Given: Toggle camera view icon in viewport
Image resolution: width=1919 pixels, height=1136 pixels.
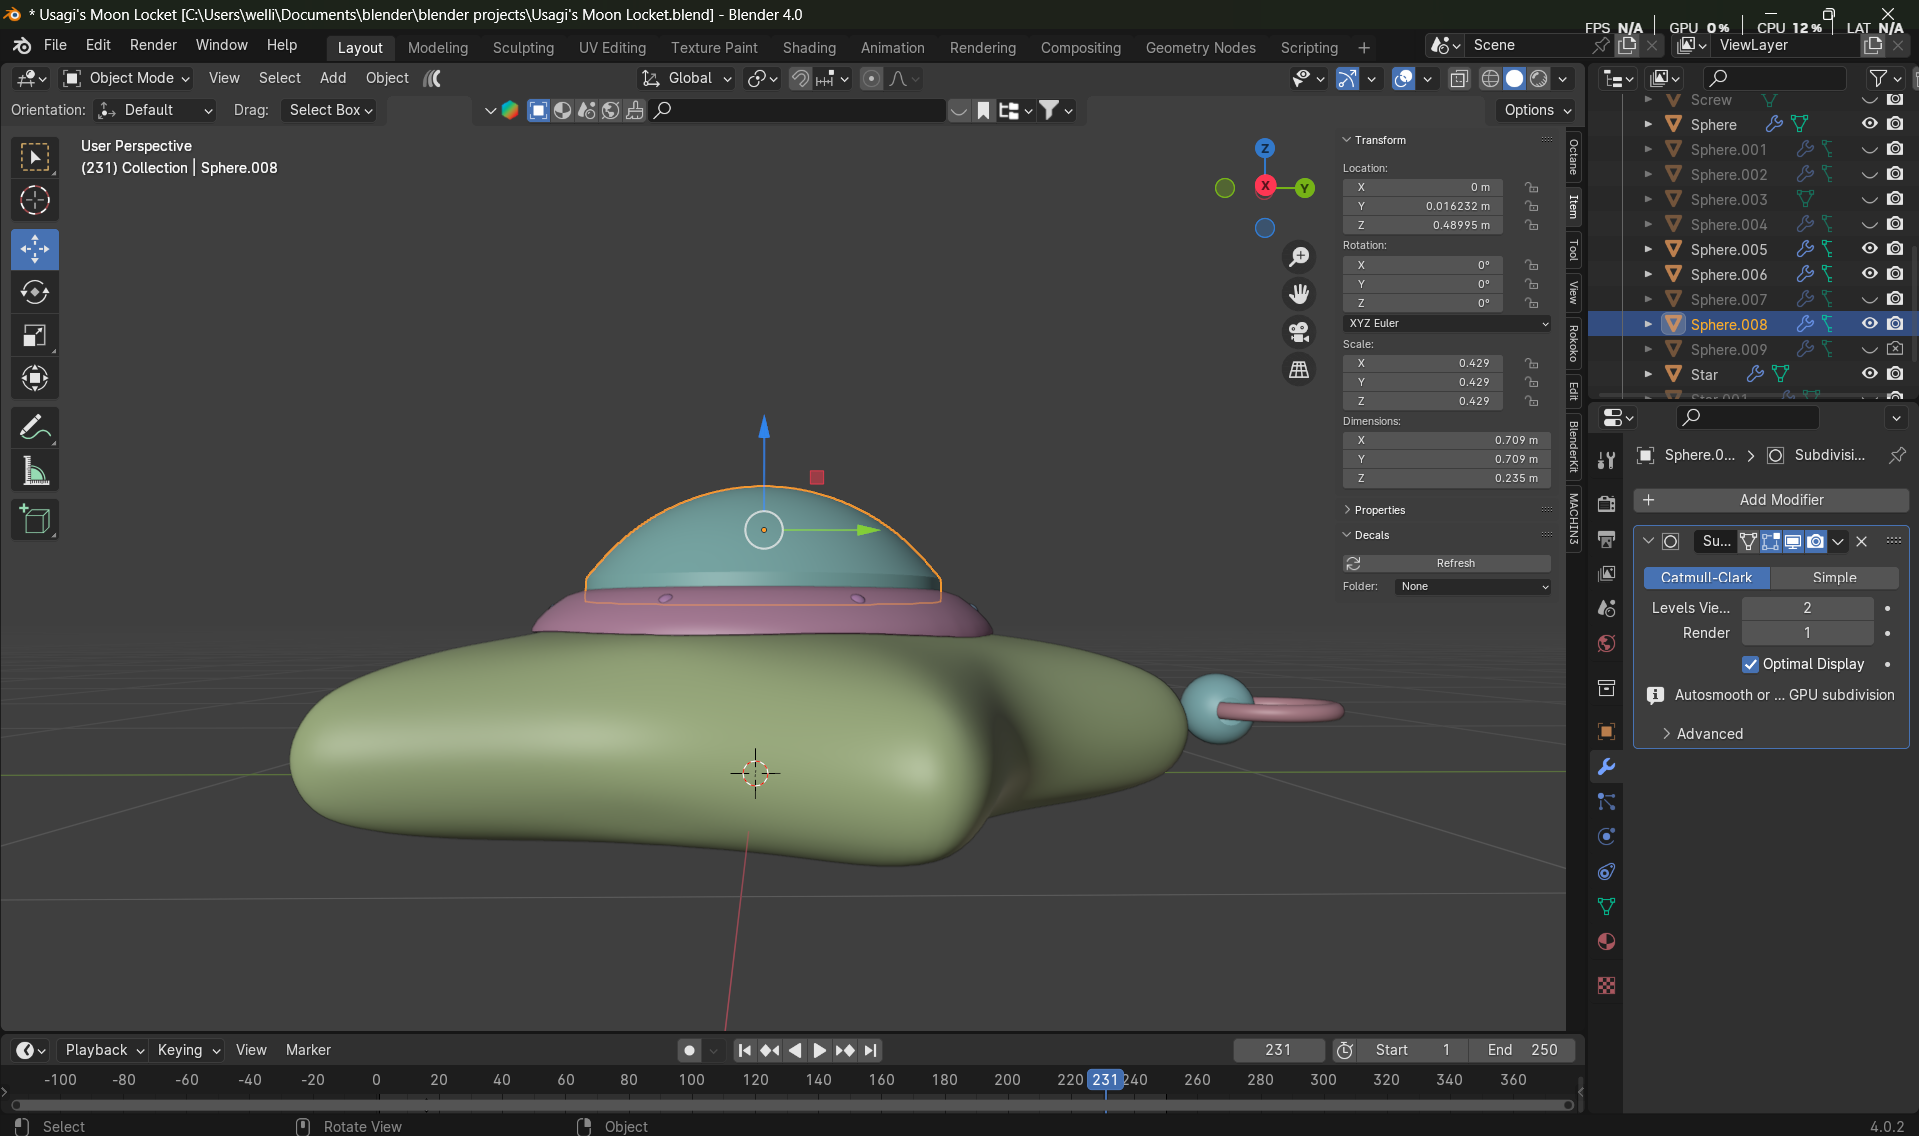Looking at the screenshot, I should (x=1299, y=331).
